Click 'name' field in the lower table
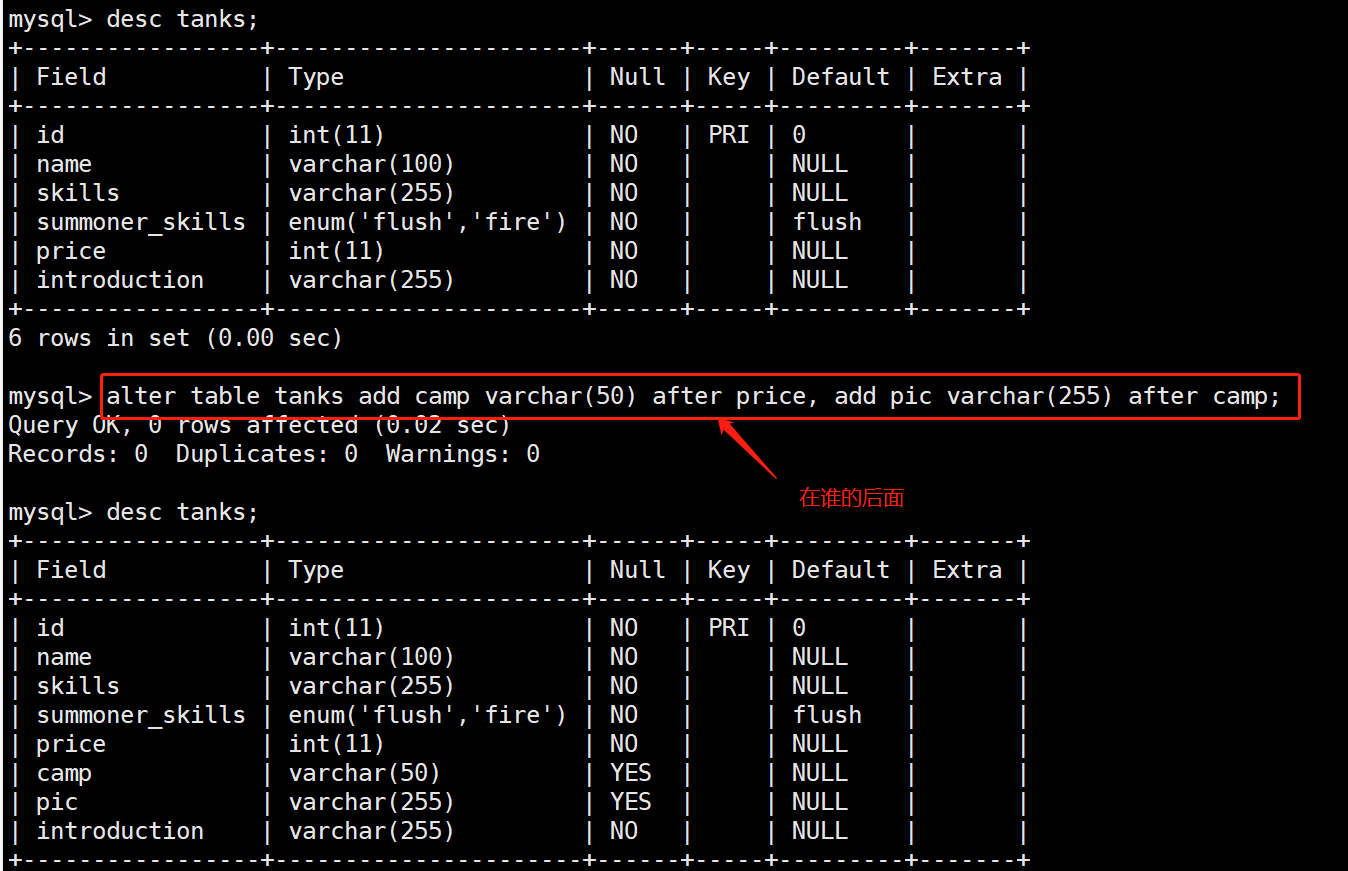The height and width of the screenshot is (871, 1348). coord(64,658)
